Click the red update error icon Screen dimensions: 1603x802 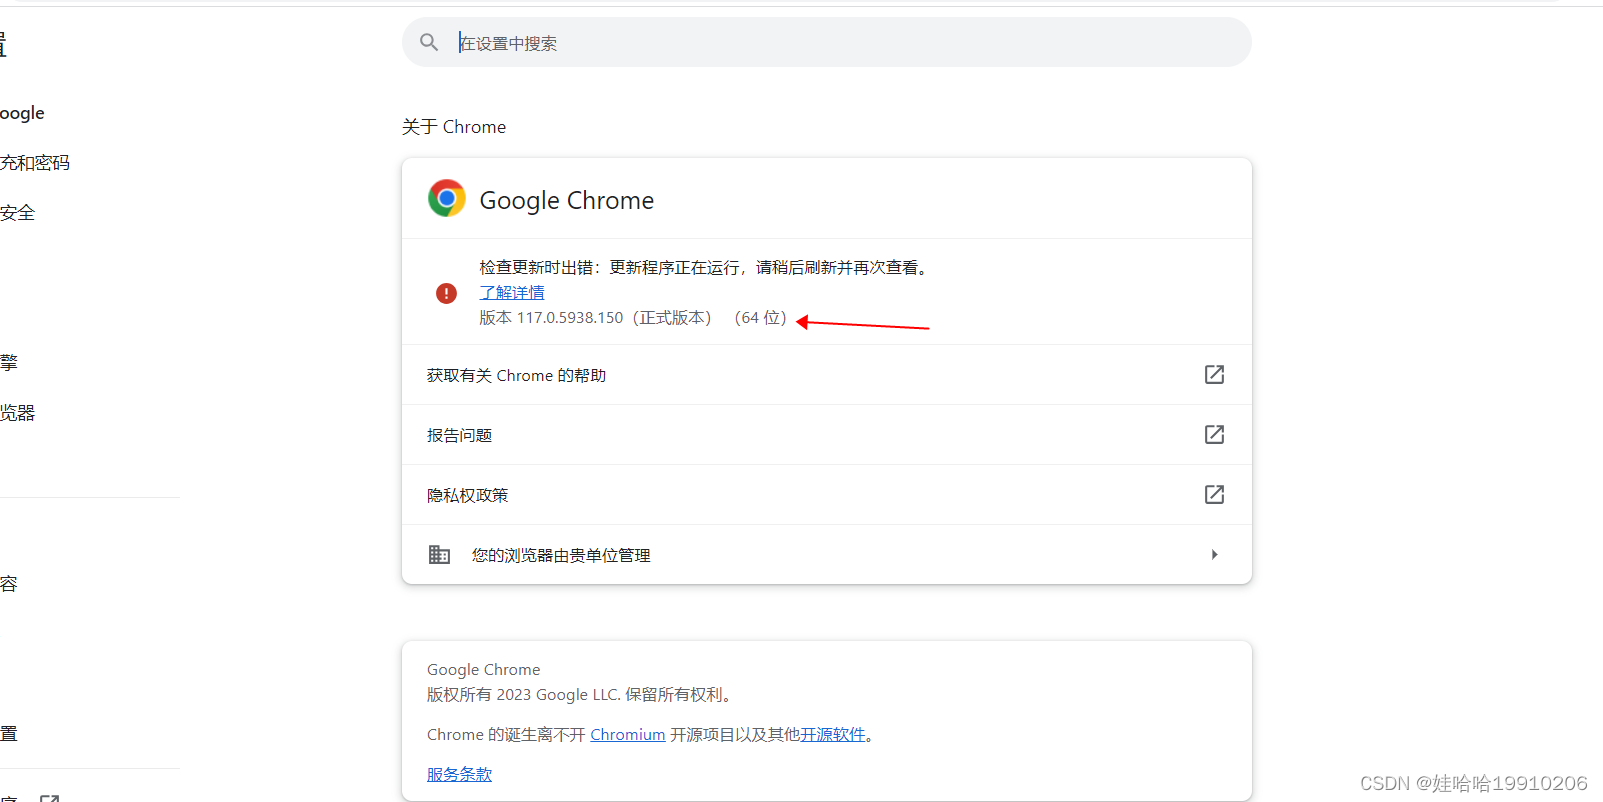click(x=446, y=293)
